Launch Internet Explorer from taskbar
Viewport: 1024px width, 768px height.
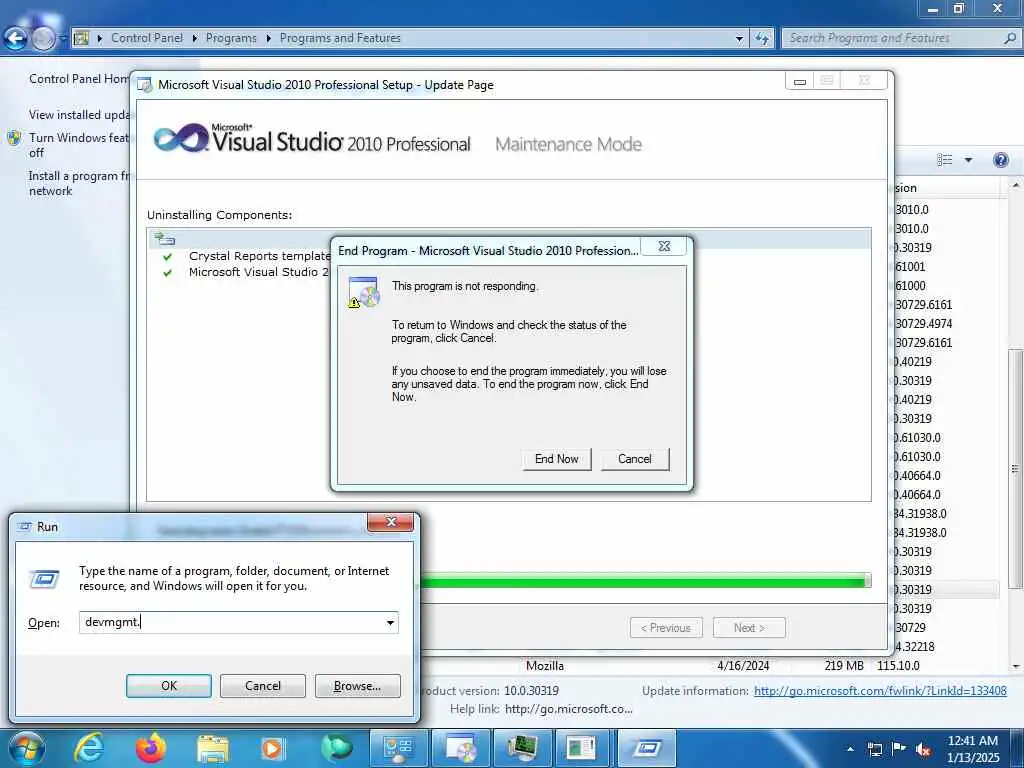tap(88, 748)
